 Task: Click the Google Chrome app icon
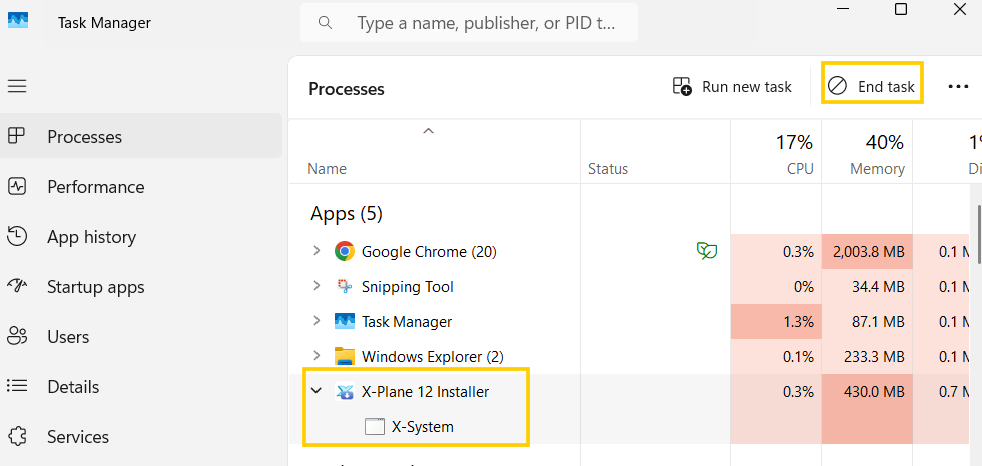coord(345,252)
